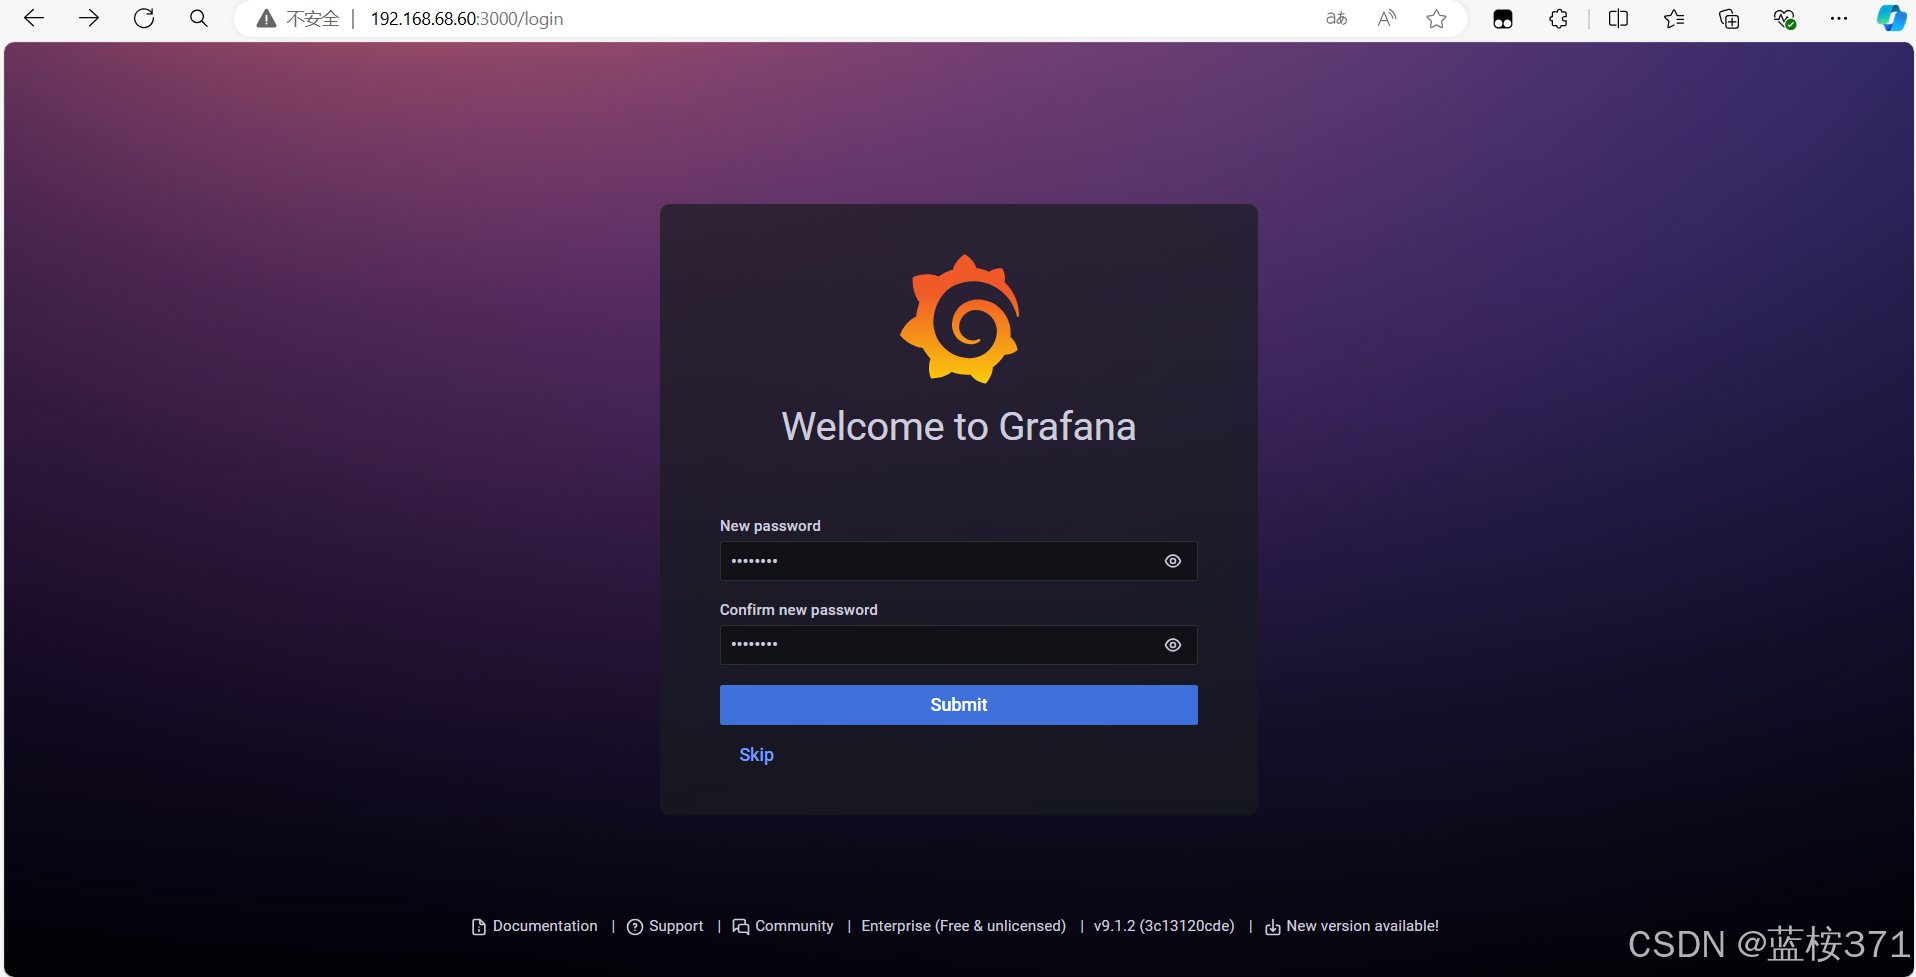Viewport: 1916px width, 977px height.
Task: Click Enterprise (Free & unlicensed) link
Action: point(964,926)
